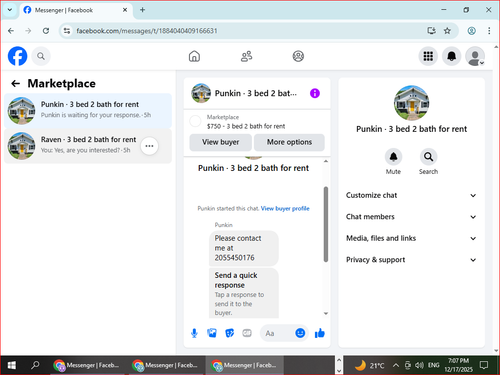Click the browser address bar URL

pos(147,31)
